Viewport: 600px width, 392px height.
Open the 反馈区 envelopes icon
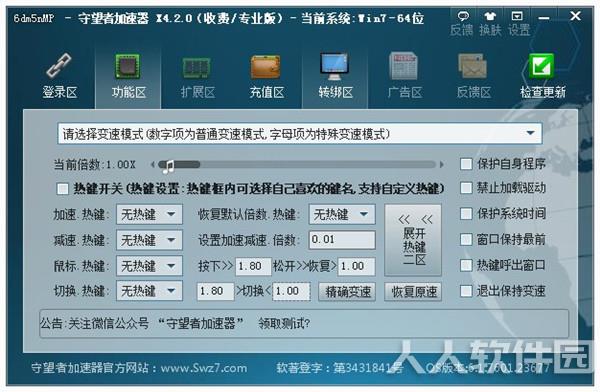click(473, 66)
